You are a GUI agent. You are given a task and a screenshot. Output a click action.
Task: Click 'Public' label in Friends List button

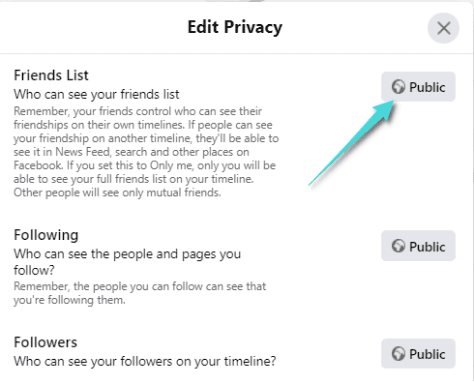(427, 87)
